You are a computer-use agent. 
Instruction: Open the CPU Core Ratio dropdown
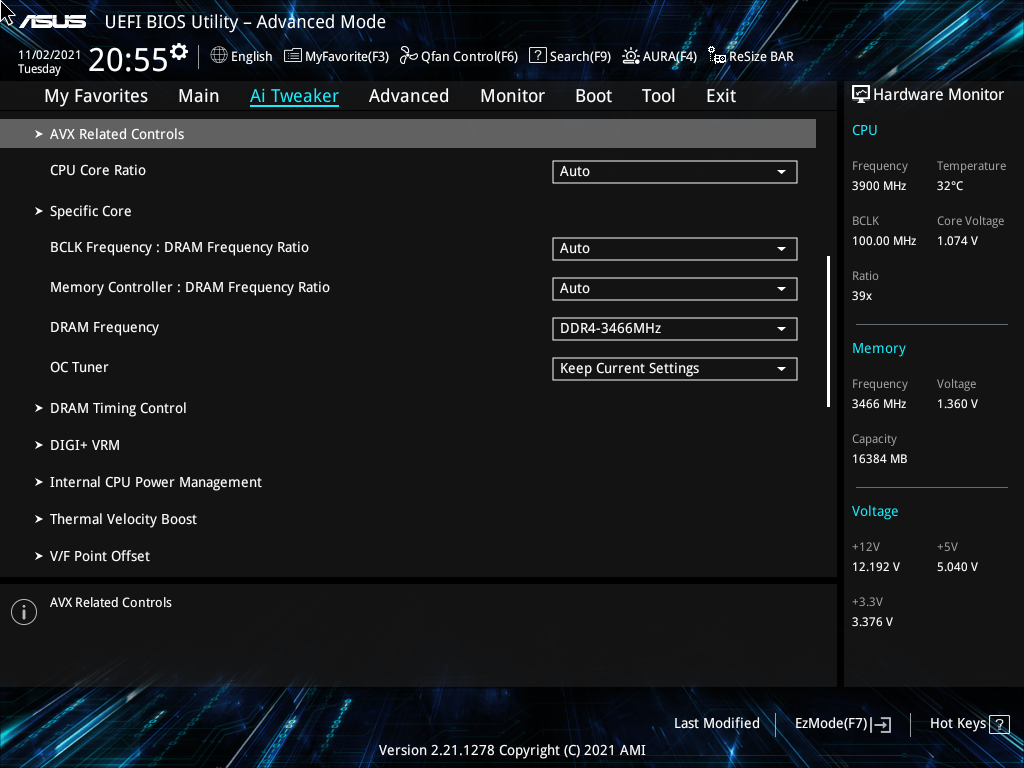(x=675, y=172)
